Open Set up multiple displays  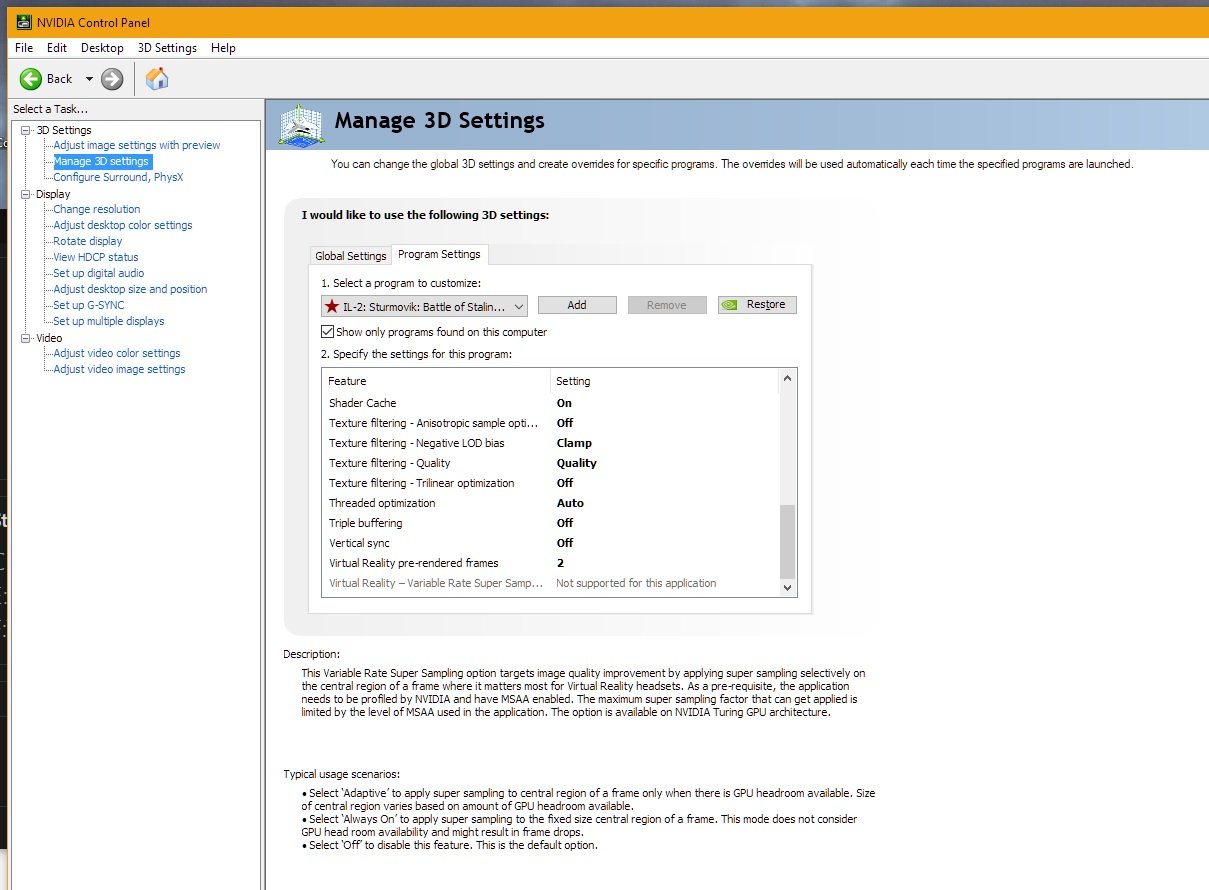click(x=109, y=321)
